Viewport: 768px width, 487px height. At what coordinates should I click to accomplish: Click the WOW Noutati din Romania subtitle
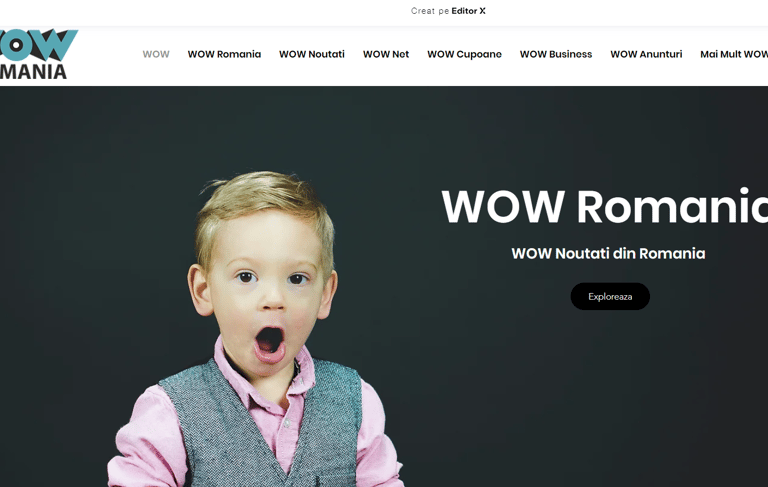coord(608,253)
